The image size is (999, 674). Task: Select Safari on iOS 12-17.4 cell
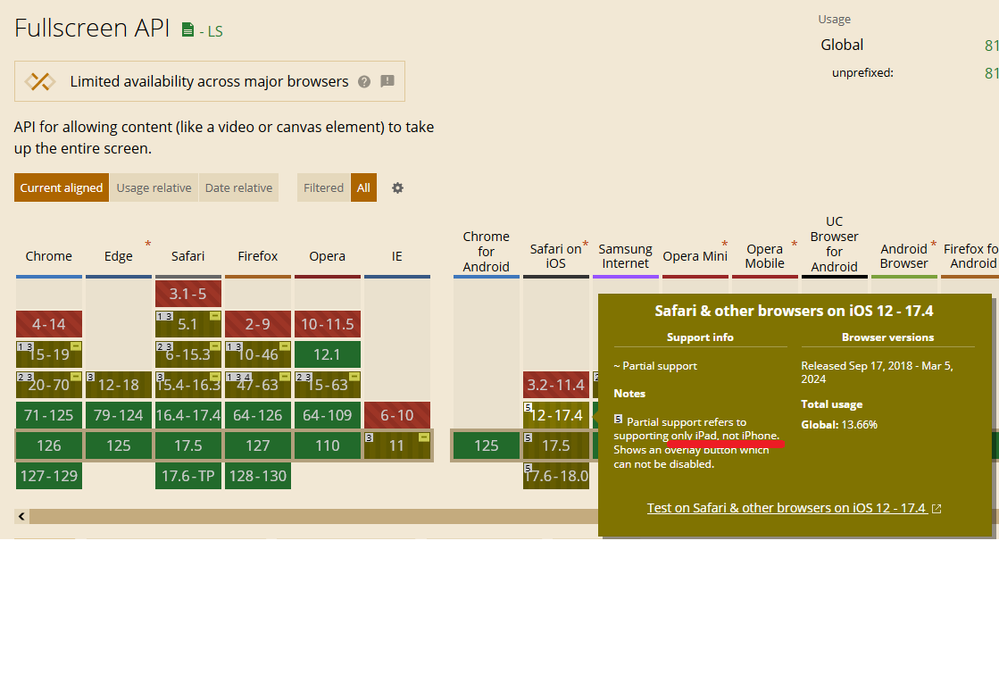coord(556,415)
